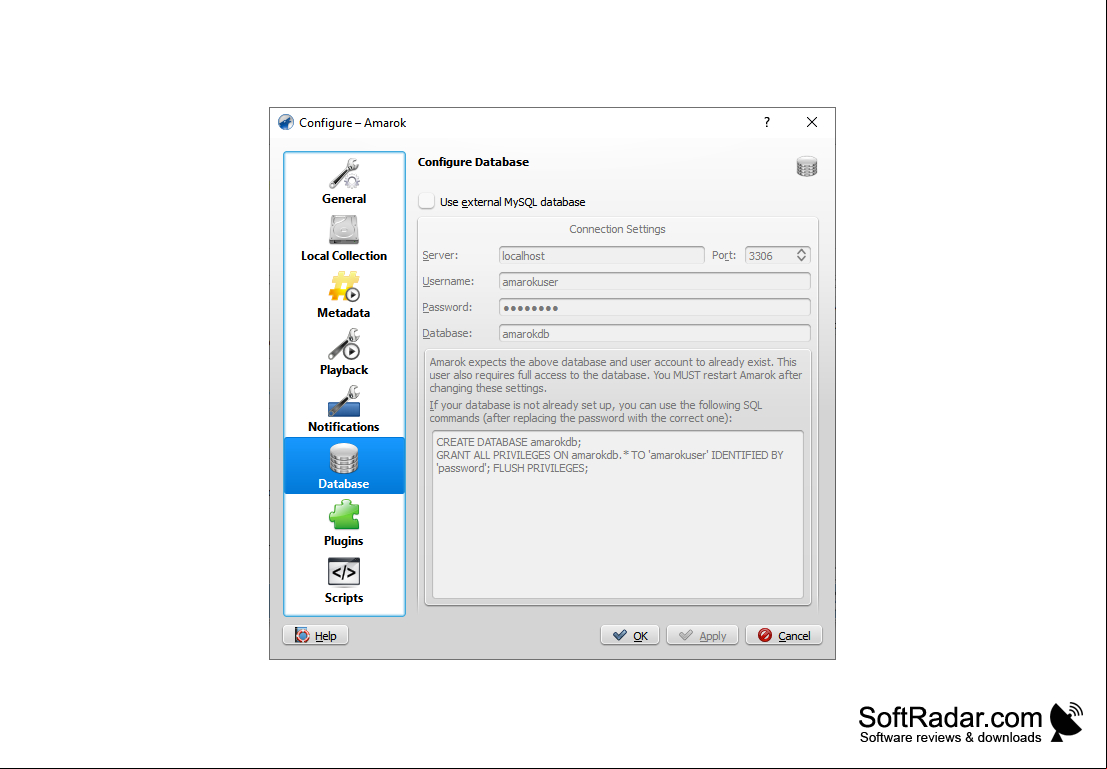Screen dimensions: 1107x769
Task: Click the Username: label
Action: 448,281
